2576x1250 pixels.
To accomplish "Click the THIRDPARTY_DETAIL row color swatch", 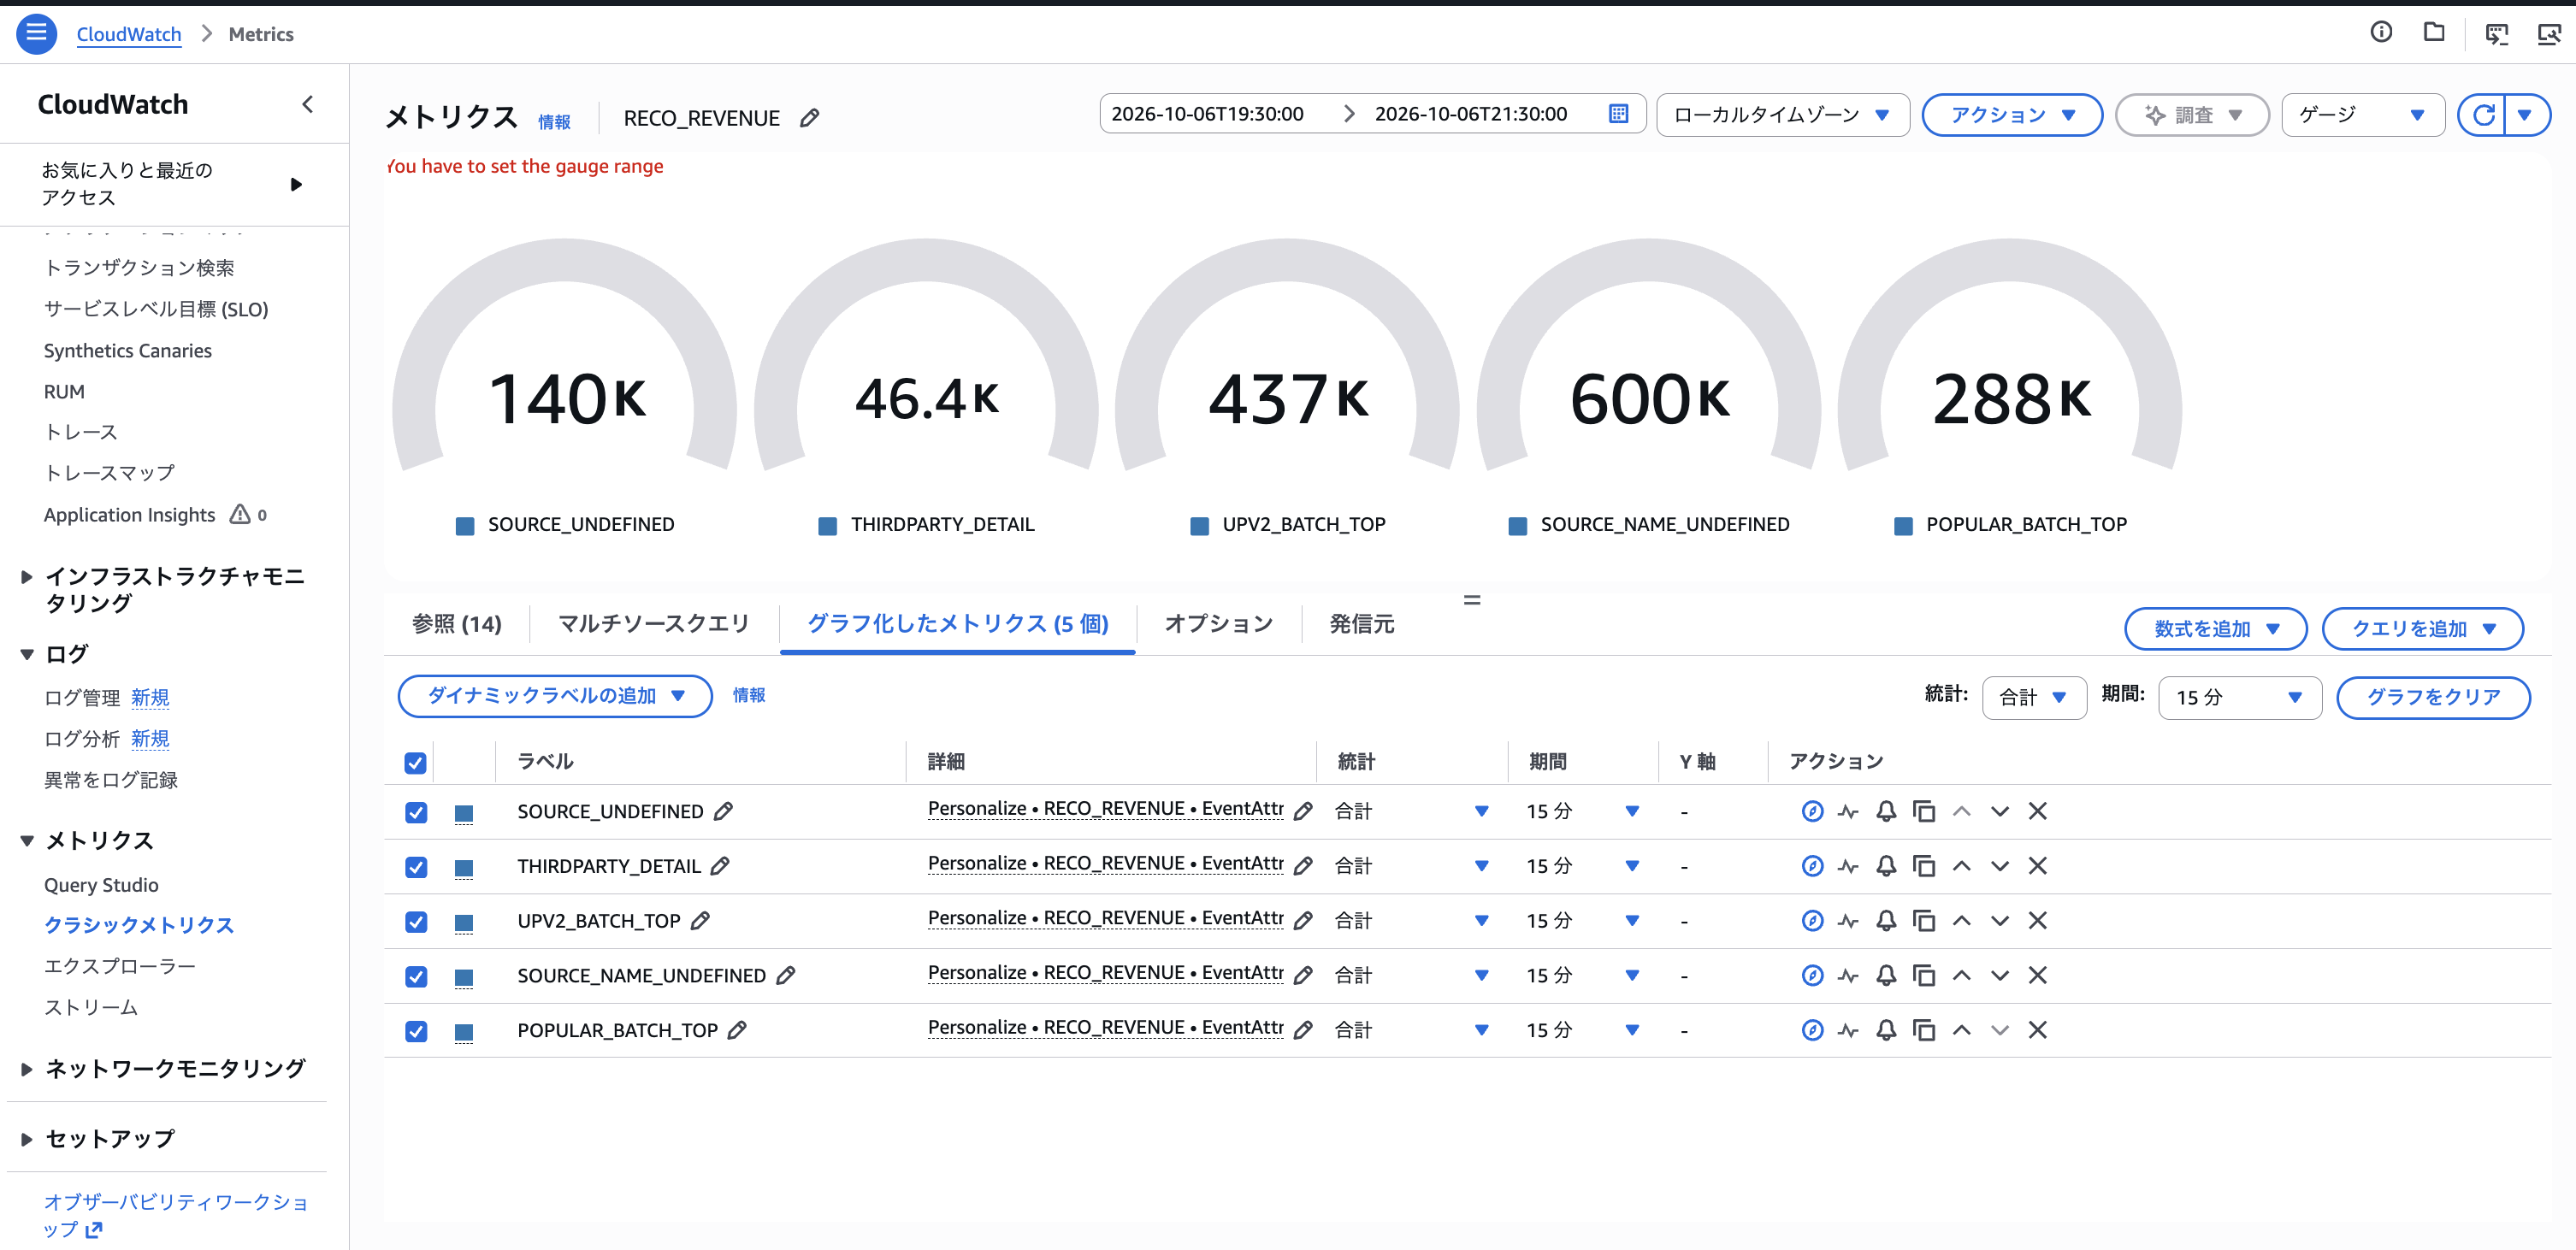I will tap(463, 867).
